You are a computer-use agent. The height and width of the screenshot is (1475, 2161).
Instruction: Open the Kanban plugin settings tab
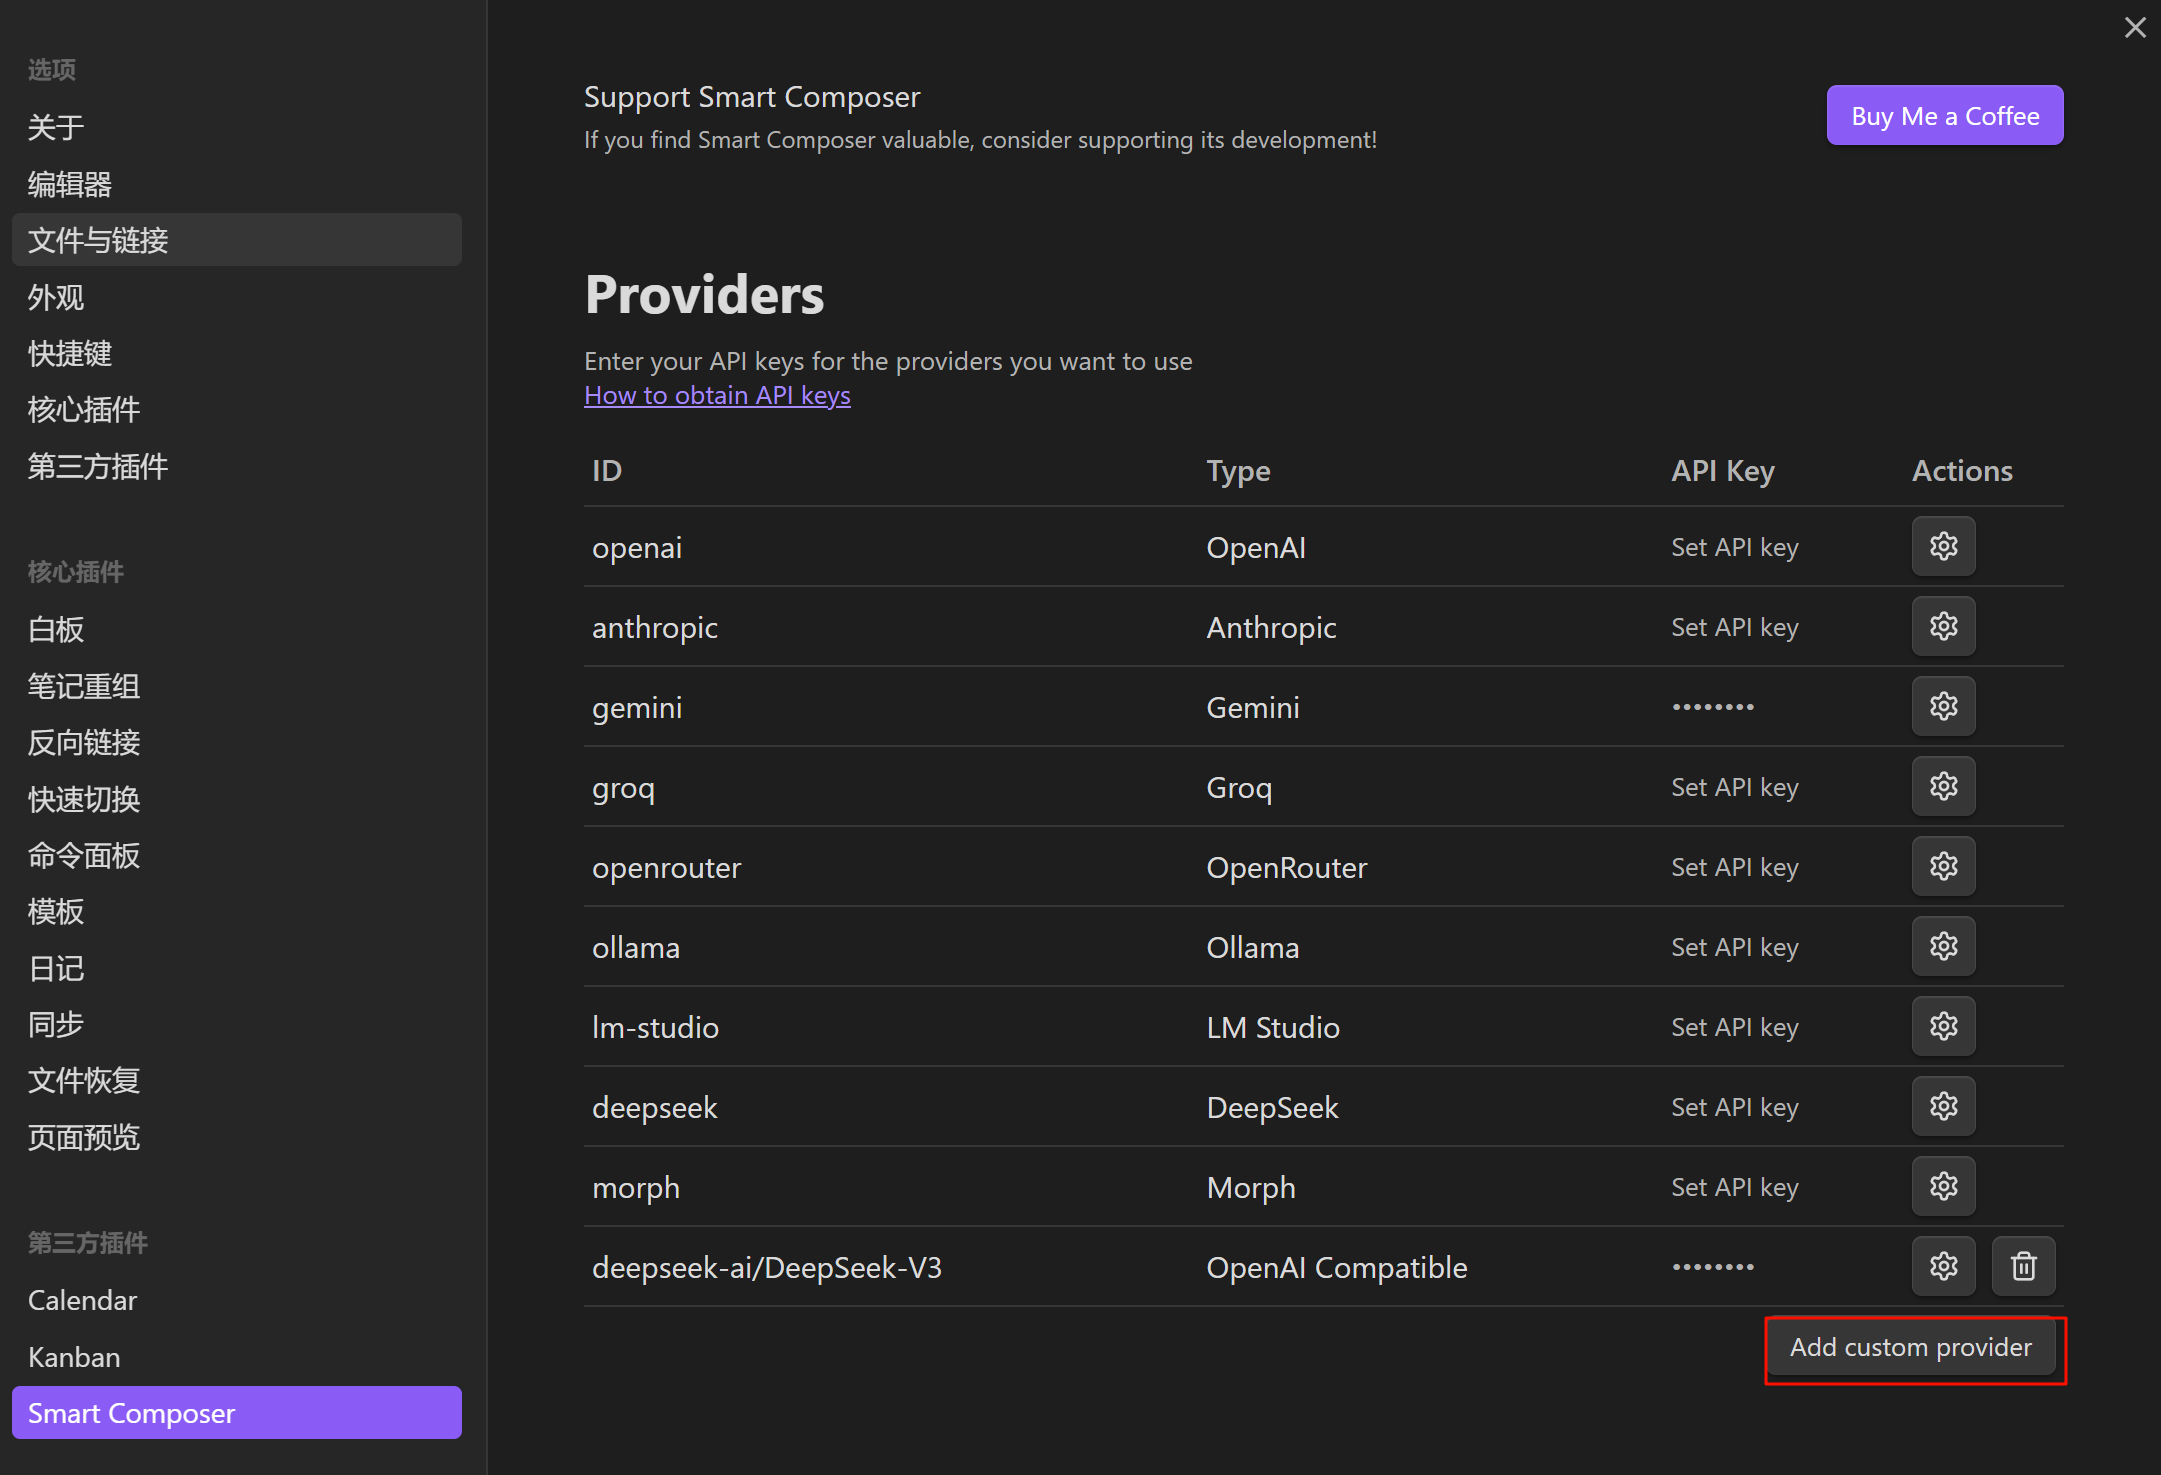74,1357
